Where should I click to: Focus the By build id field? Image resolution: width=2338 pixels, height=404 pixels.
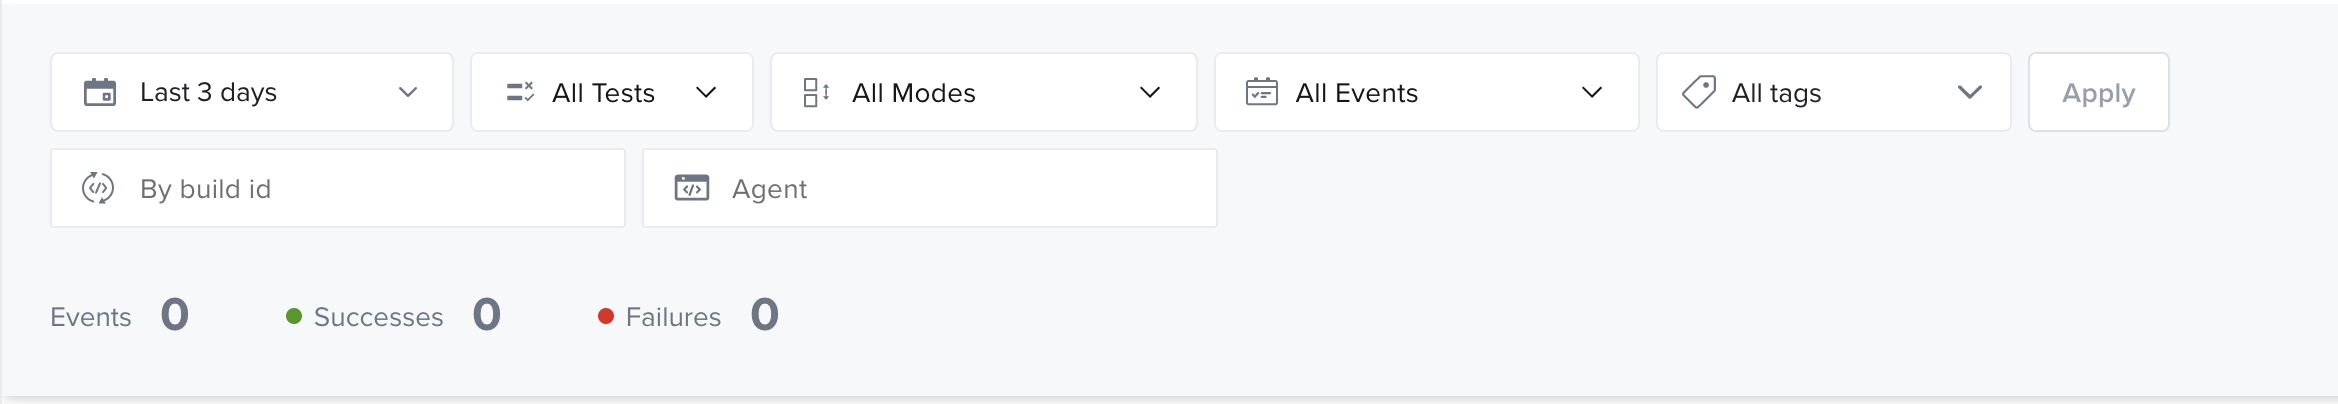[x=360, y=188]
